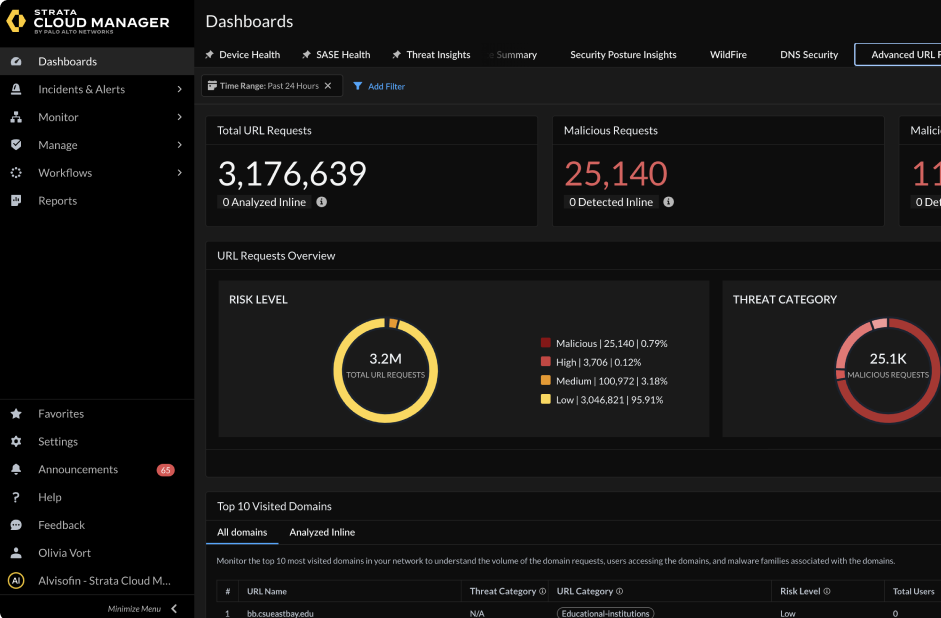Viewport: 941px width, 618px height.
Task: Click the Strata Cloud Manager logo
Action: click(88, 22)
